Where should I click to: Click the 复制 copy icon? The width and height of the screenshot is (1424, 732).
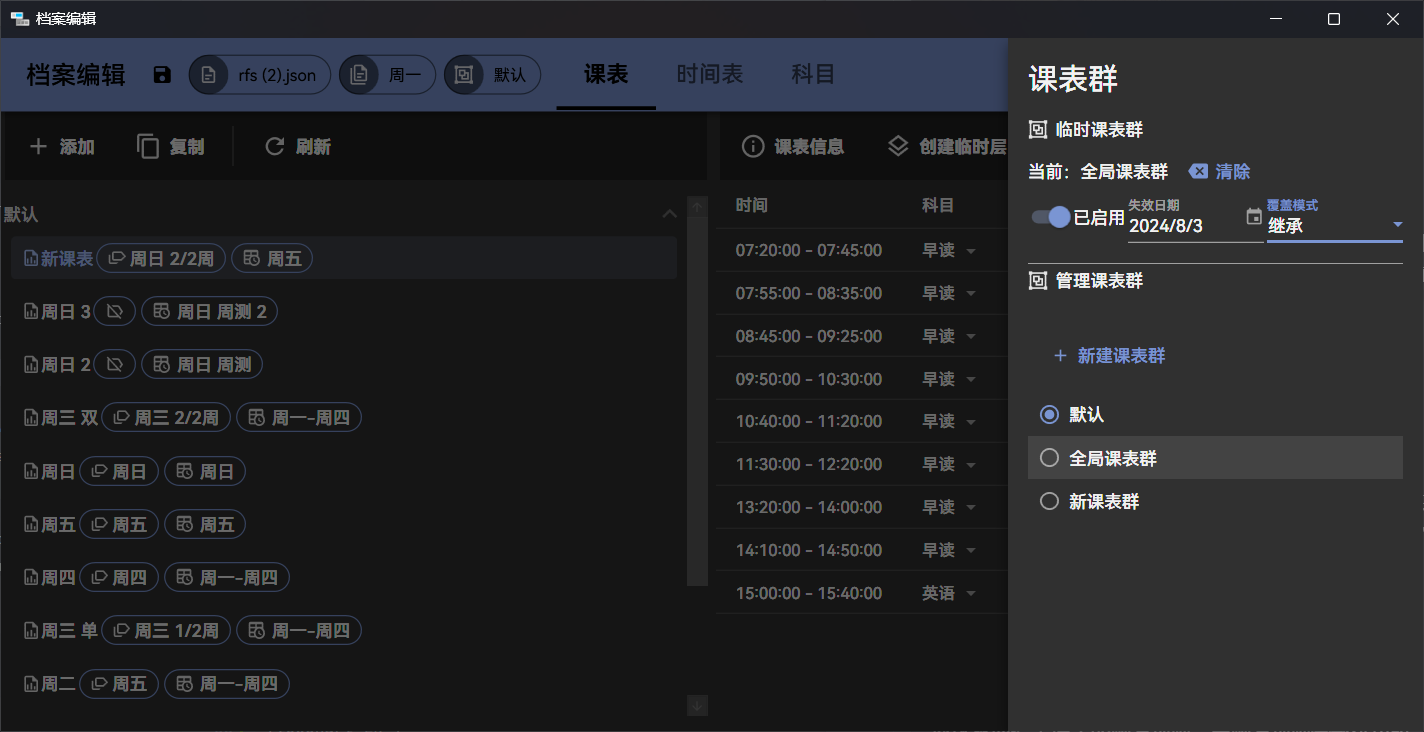148,147
